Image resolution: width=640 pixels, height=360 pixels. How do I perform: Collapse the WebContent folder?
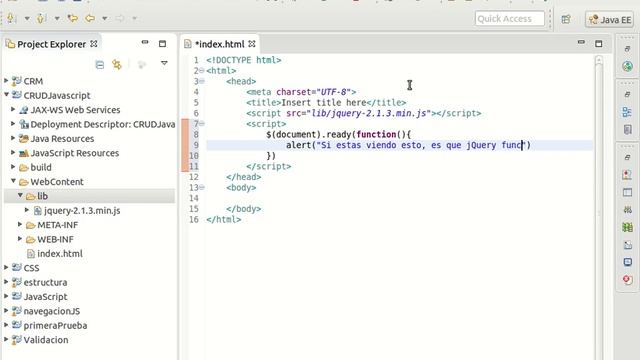tap(13, 181)
